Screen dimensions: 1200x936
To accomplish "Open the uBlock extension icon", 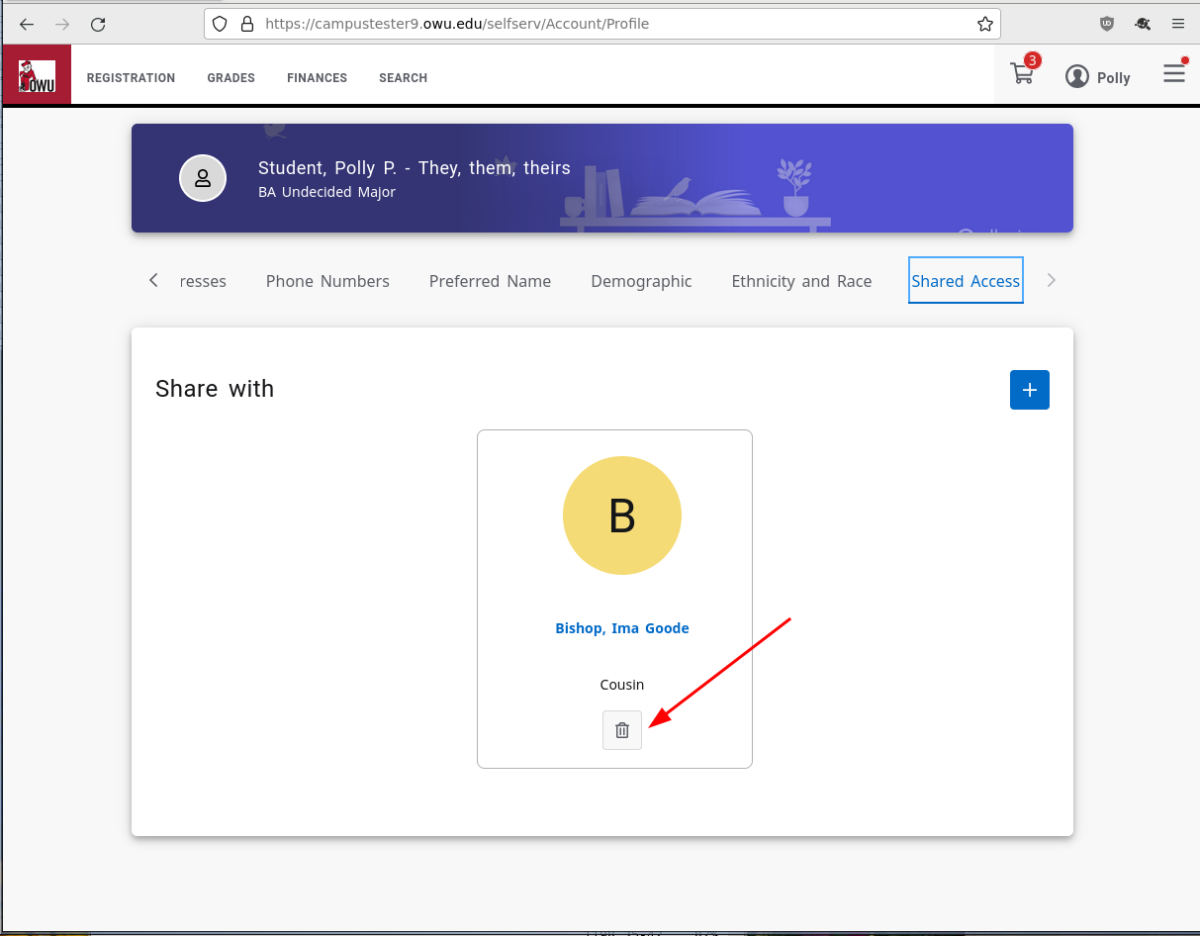I will click(1106, 24).
